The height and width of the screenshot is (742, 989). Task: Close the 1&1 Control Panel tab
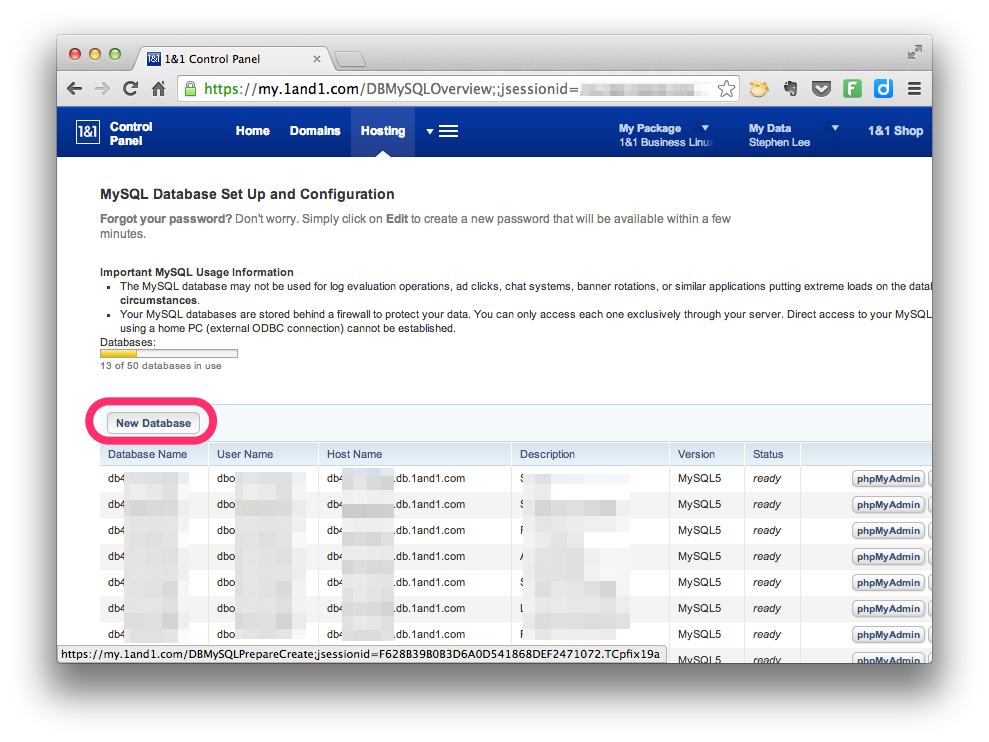point(317,59)
